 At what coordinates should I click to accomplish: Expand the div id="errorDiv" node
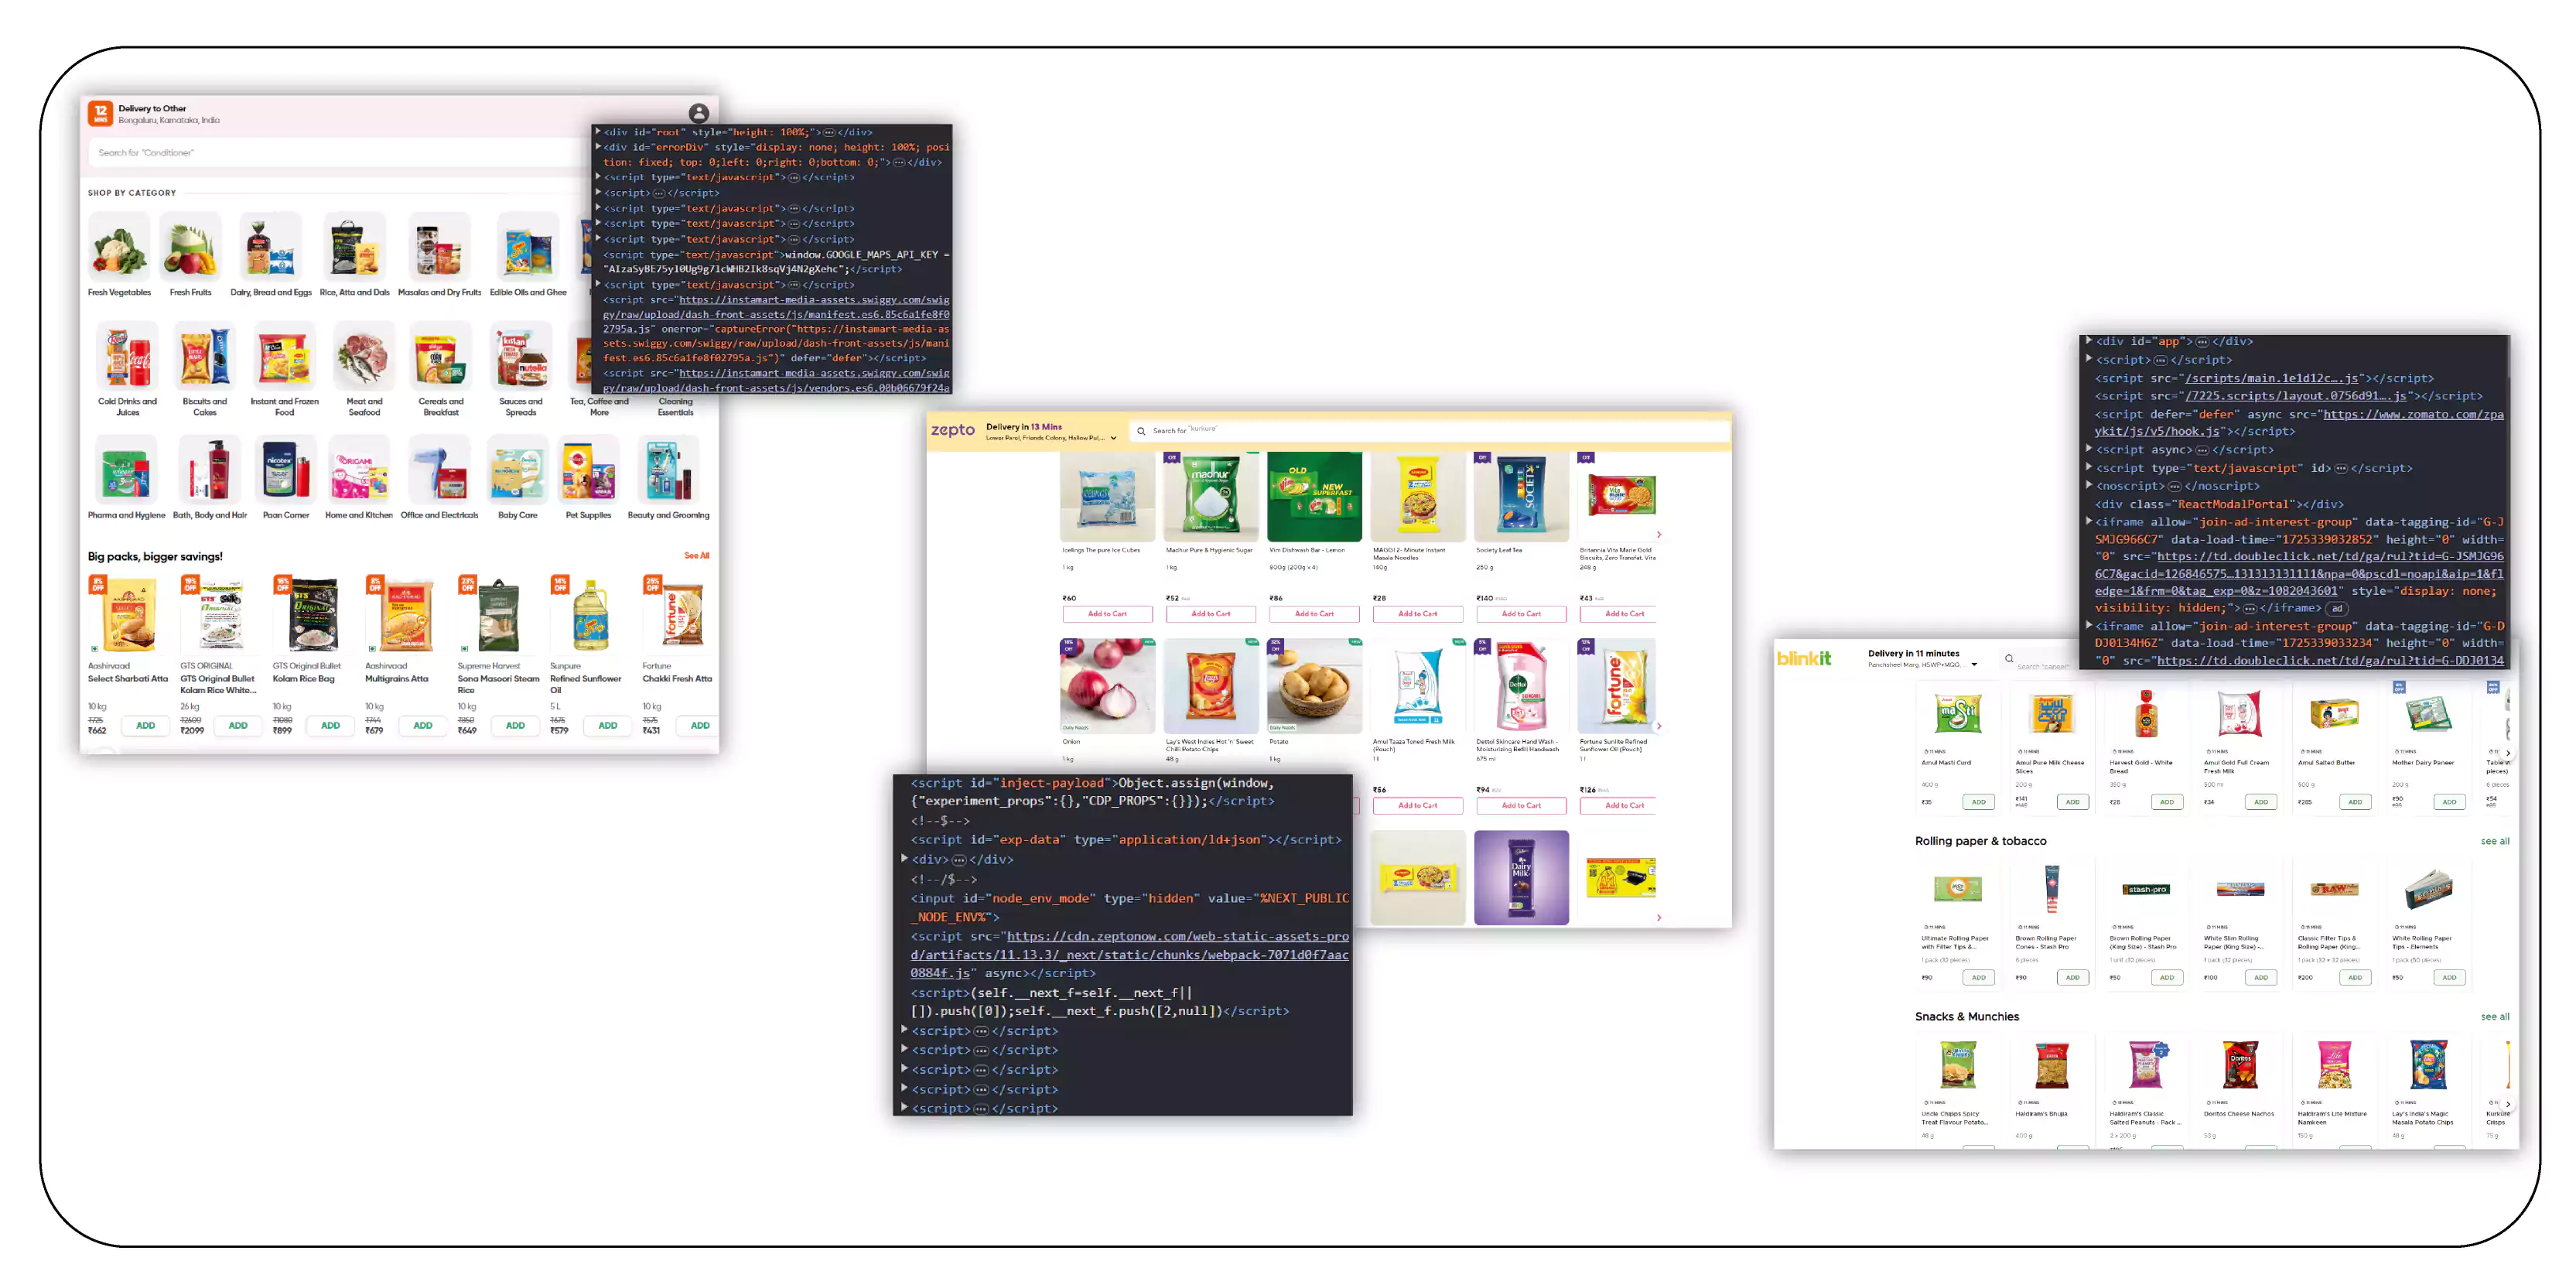tap(598, 146)
